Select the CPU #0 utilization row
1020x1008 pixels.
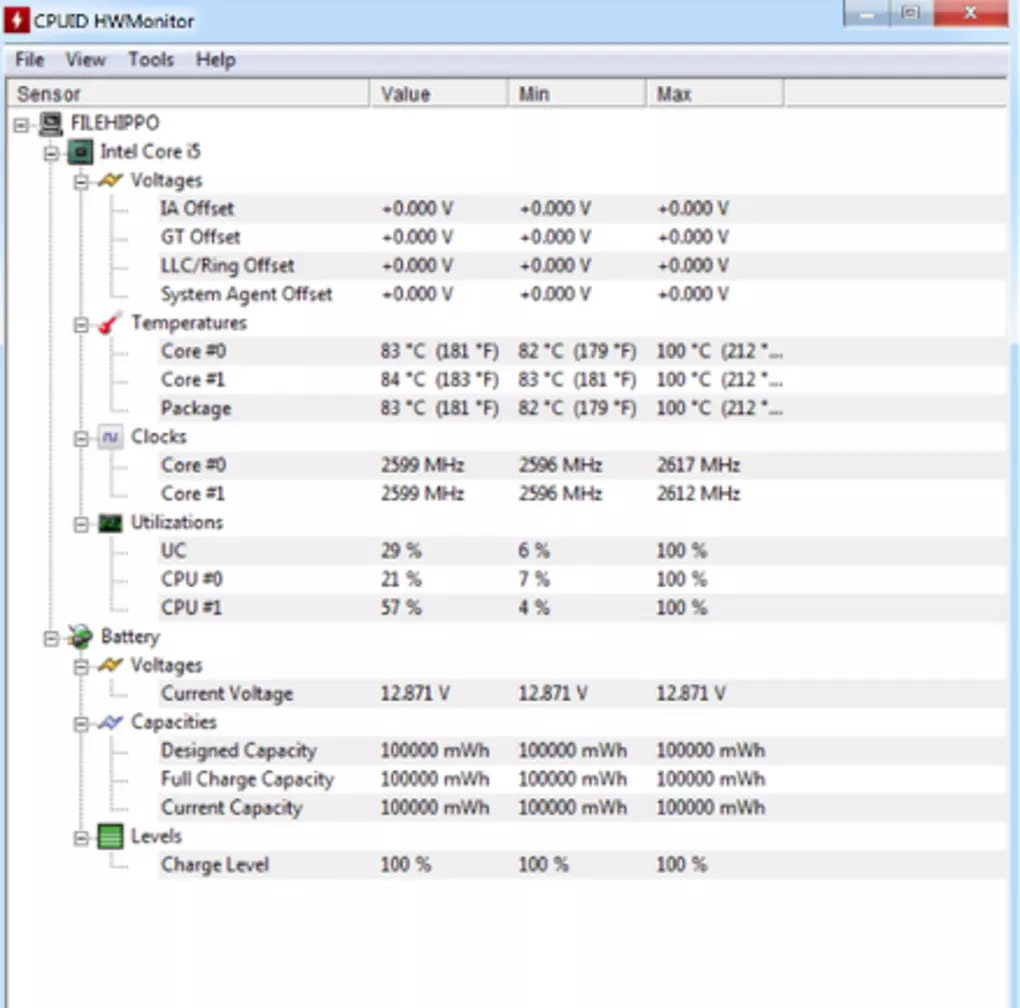point(582,579)
